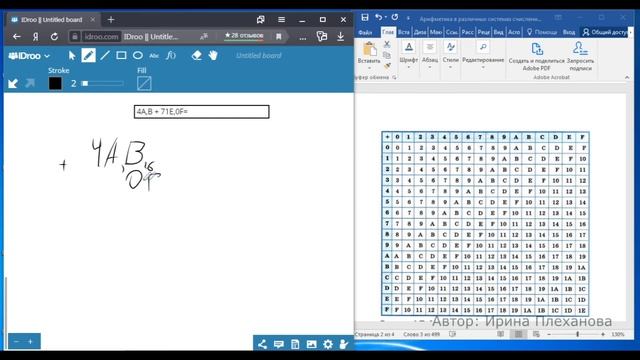The image size is (640, 360).
Task: Open IDroo settings gear
Action: [328, 344]
